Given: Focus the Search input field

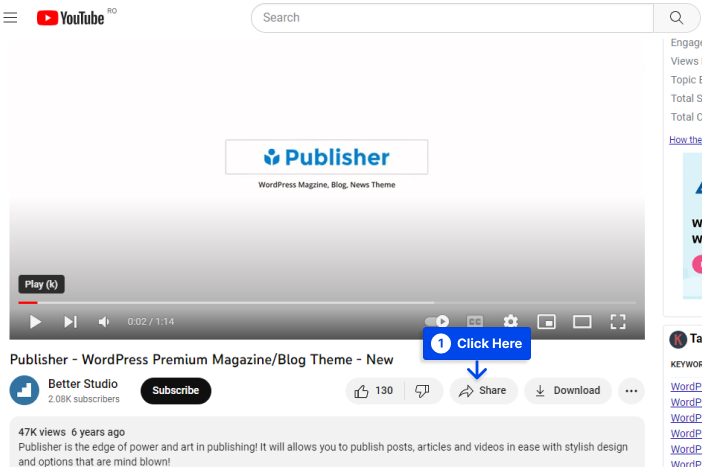Looking at the screenshot, I should point(452,17).
